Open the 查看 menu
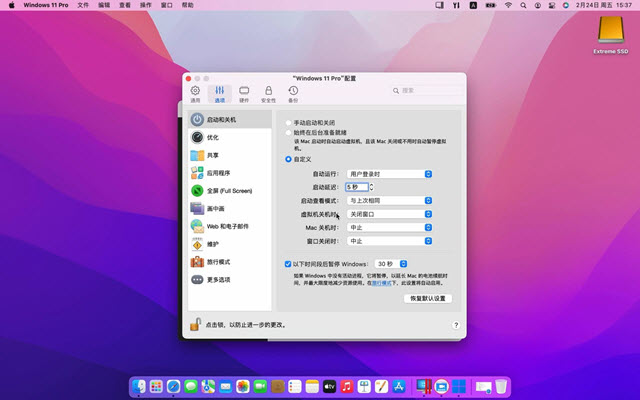 point(125,5)
